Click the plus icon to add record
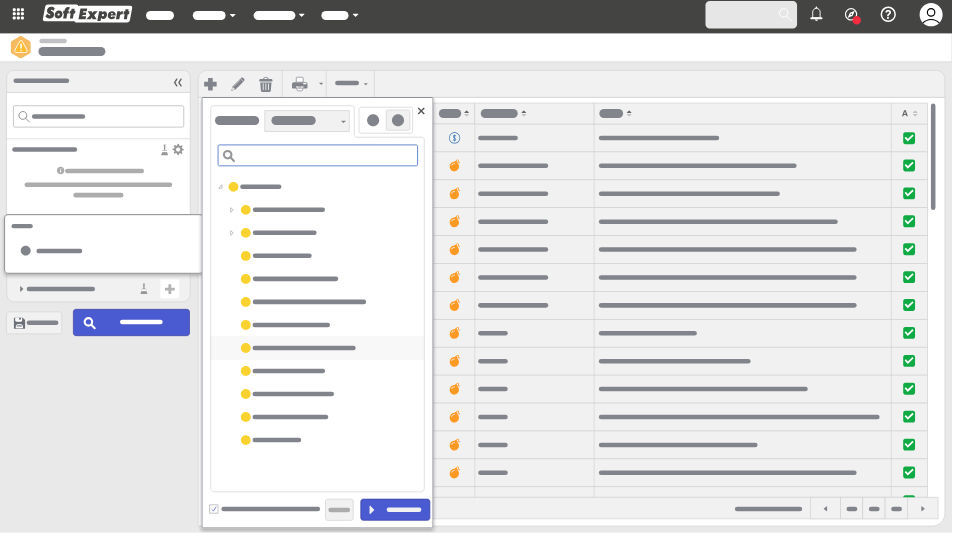Screen dimensions: 960x544 click(x=210, y=84)
